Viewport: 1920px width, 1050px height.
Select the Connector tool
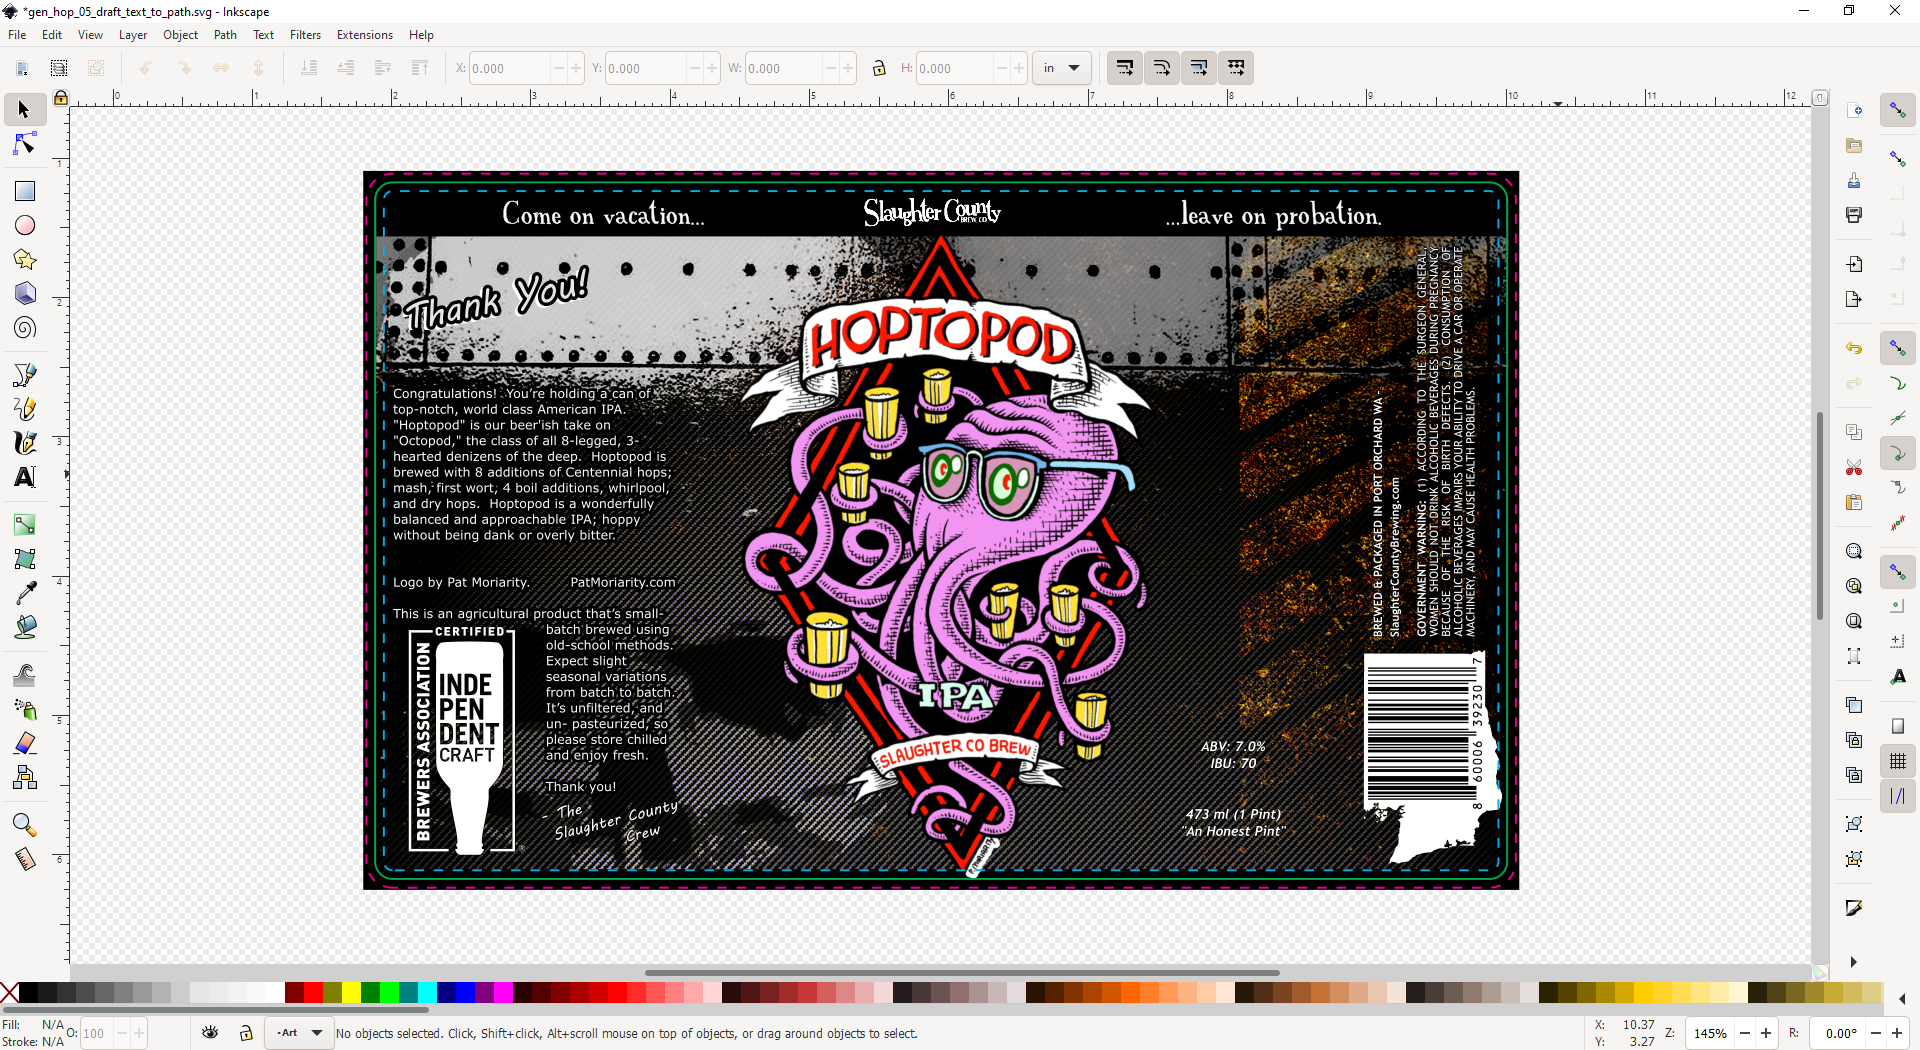point(25,777)
